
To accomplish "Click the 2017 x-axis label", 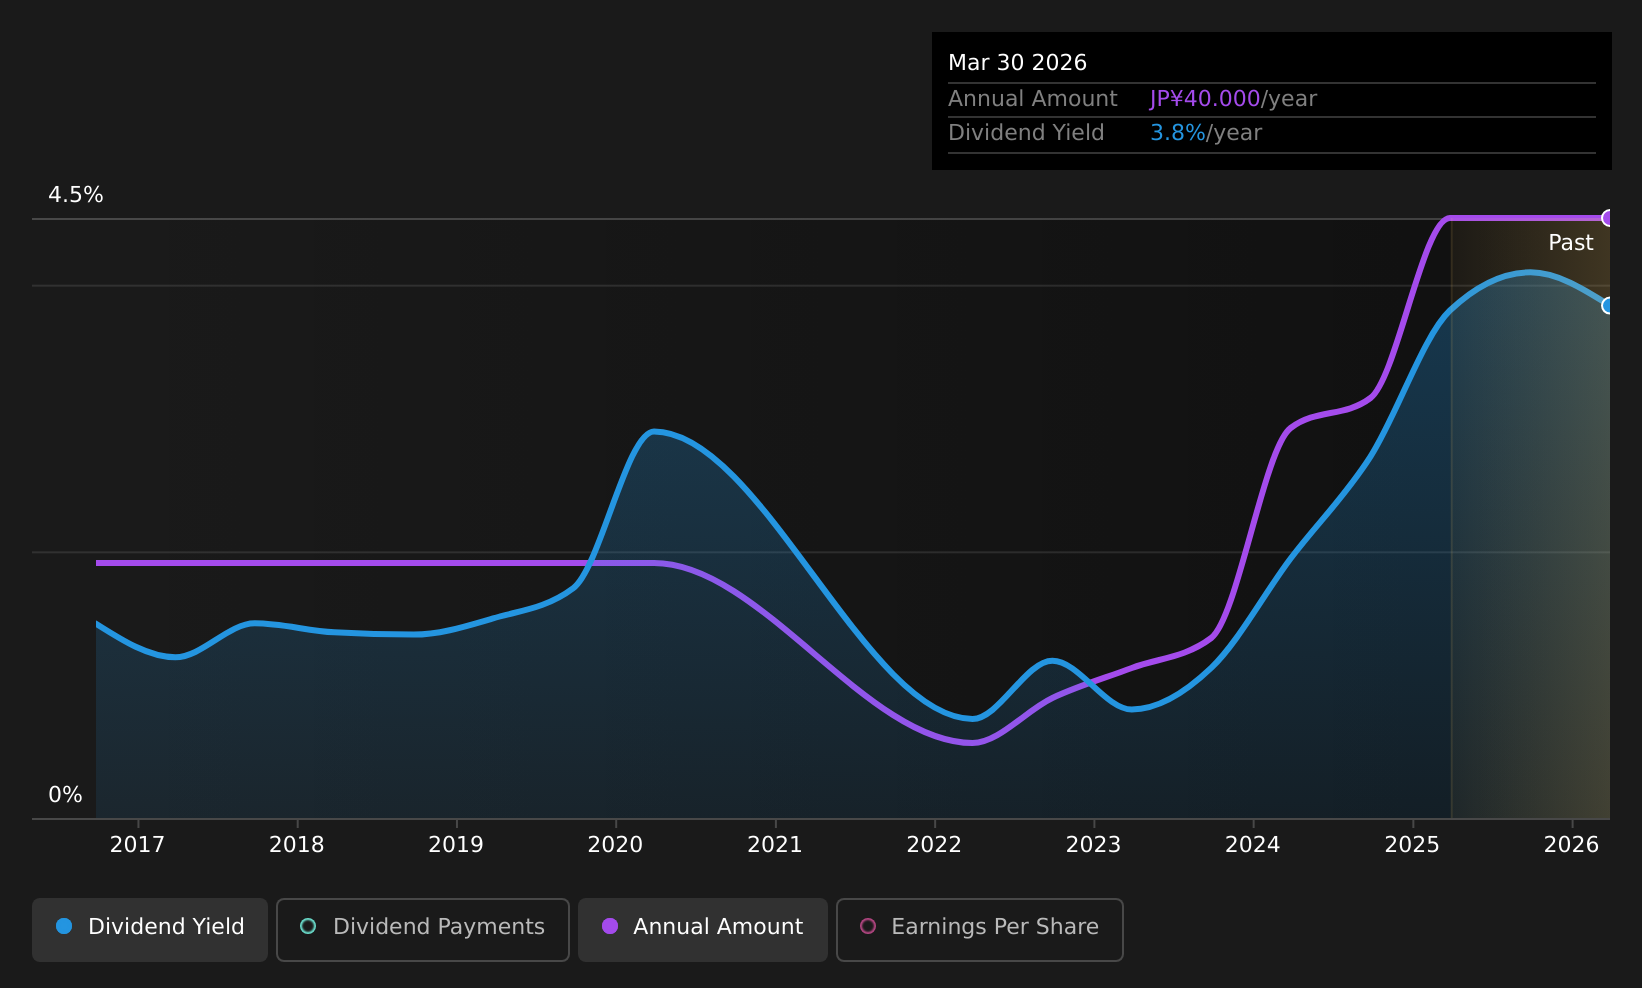I will pos(137,845).
